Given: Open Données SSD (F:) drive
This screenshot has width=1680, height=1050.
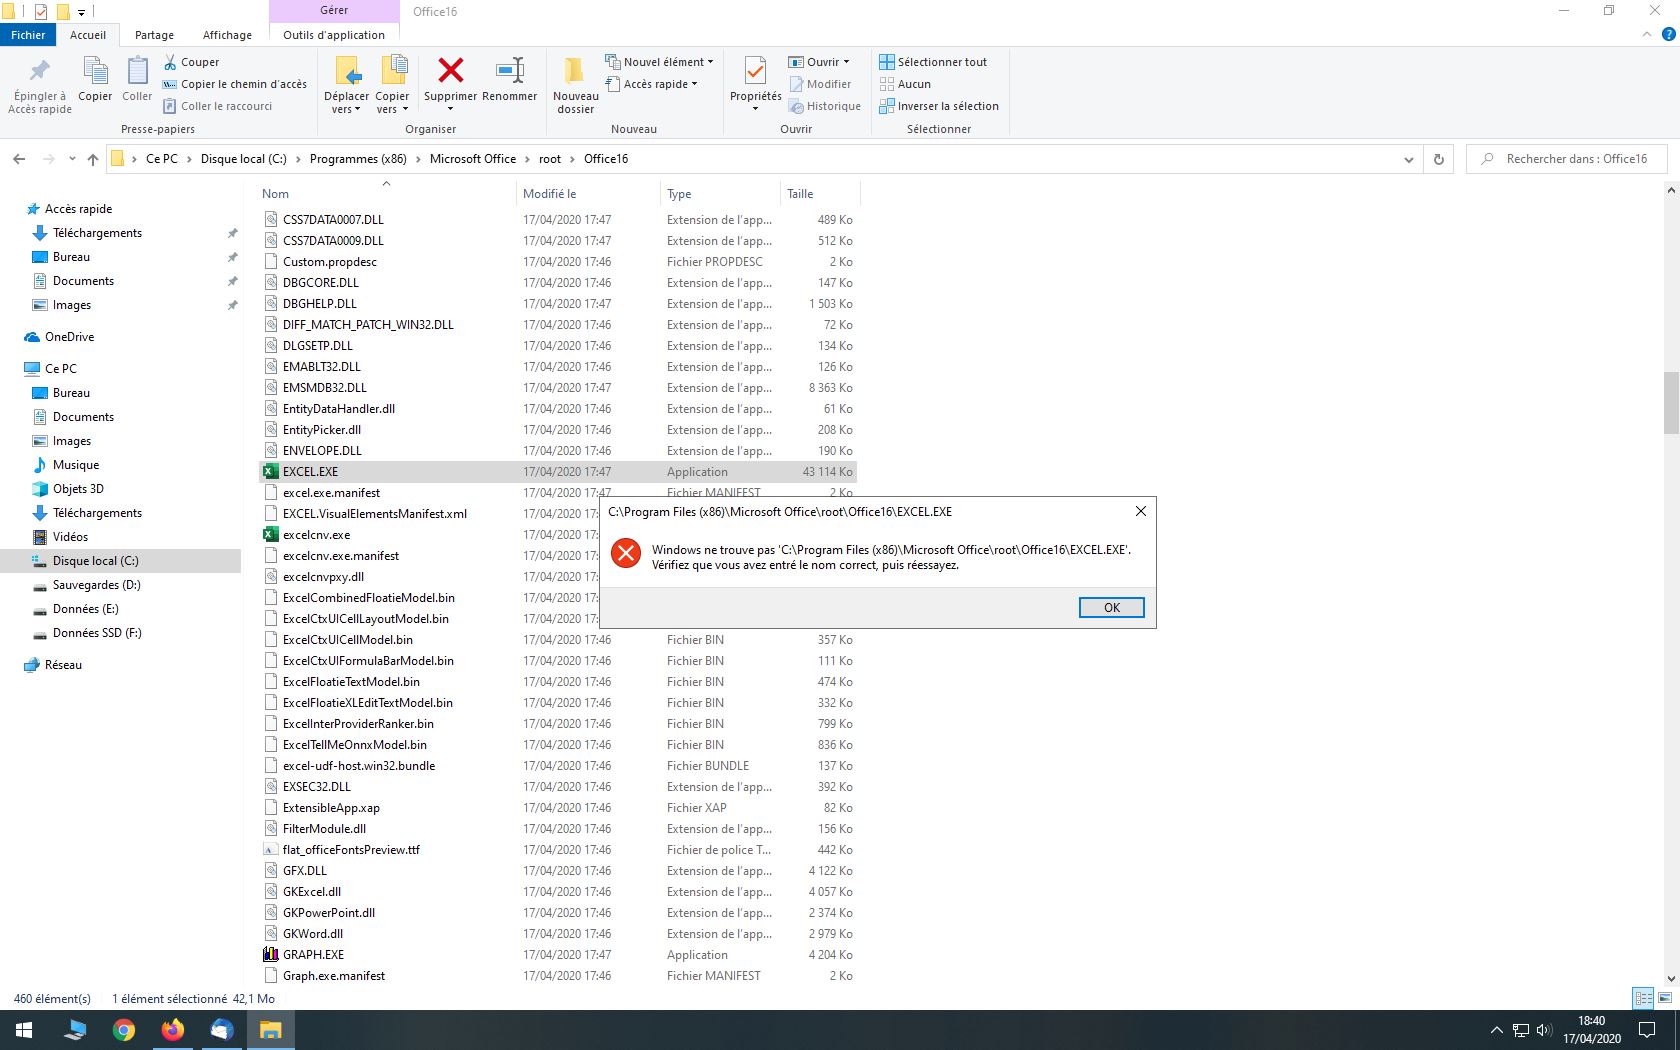Looking at the screenshot, I should click(x=97, y=633).
